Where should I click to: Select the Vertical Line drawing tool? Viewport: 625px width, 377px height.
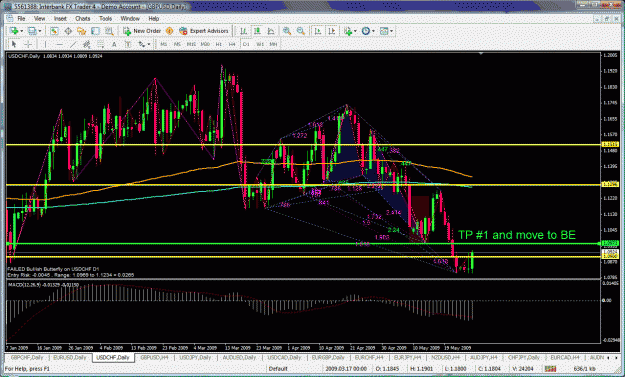pyautogui.click(x=45, y=44)
